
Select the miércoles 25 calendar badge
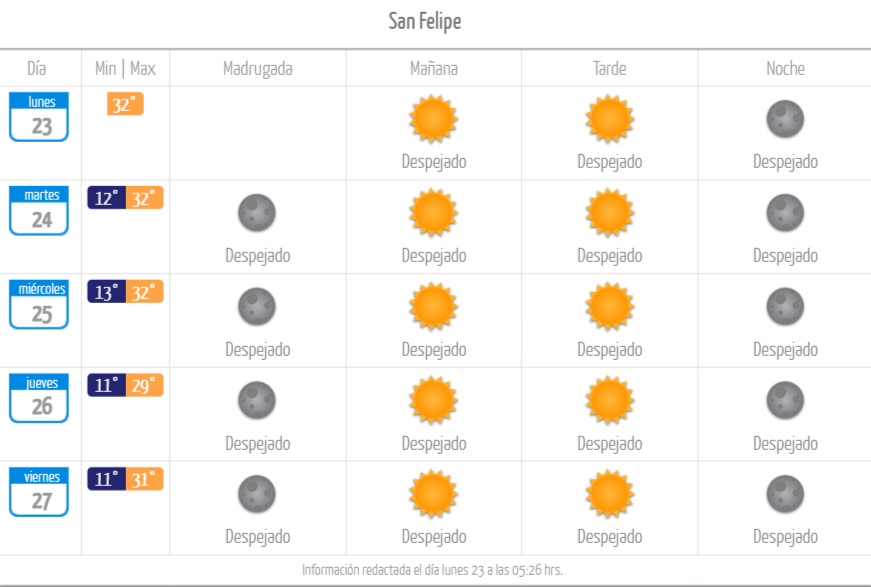coord(39,304)
